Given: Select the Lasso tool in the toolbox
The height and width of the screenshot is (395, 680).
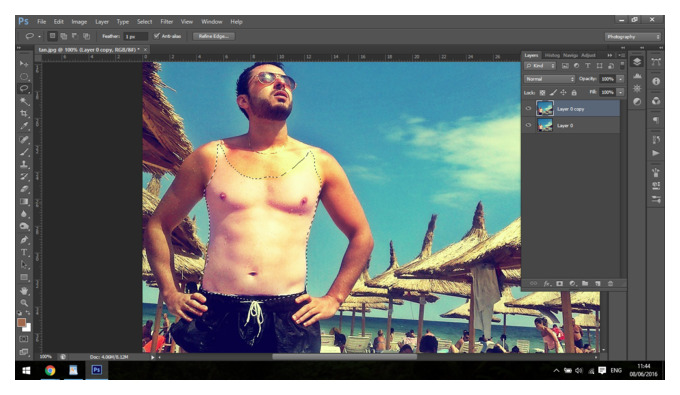Looking at the screenshot, I should click(23, 88).
